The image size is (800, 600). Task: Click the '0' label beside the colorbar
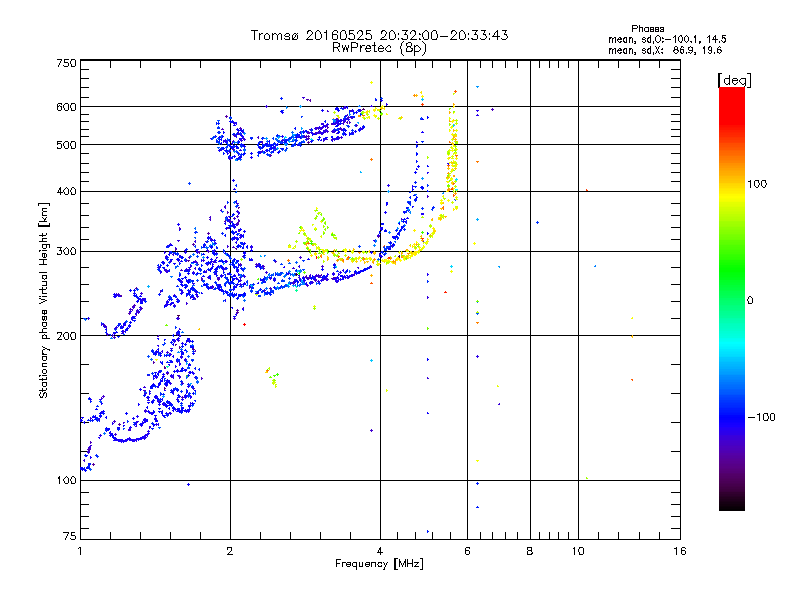coord(750,301)
